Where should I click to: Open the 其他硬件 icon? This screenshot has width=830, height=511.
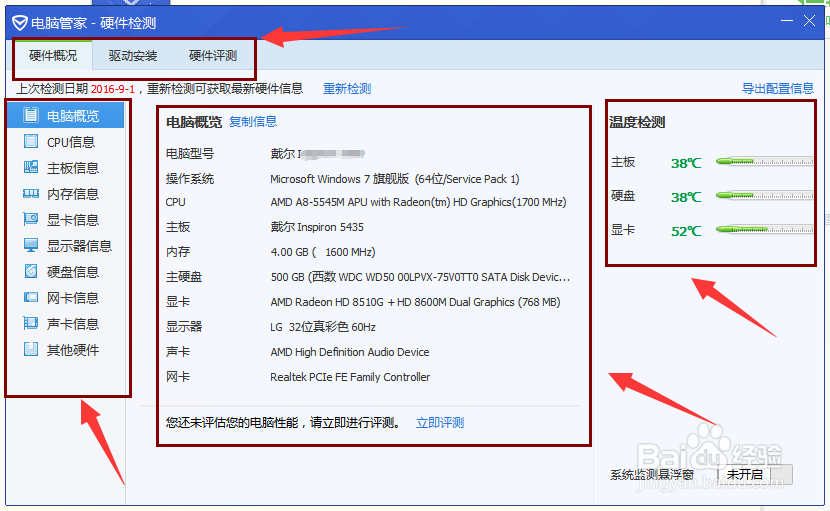point(31,349)
